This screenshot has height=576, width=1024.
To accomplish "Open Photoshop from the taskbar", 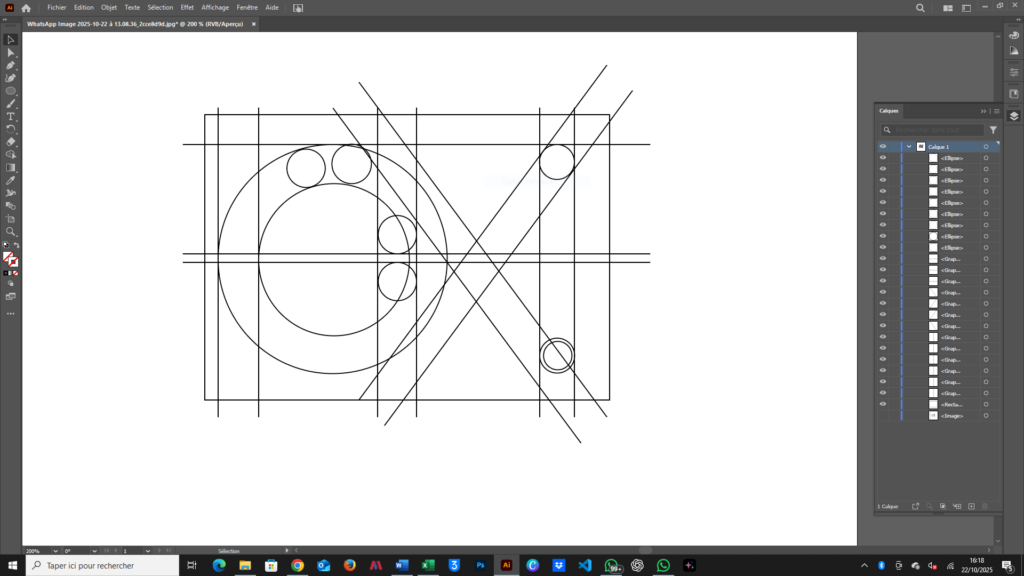I will point(480,566).
